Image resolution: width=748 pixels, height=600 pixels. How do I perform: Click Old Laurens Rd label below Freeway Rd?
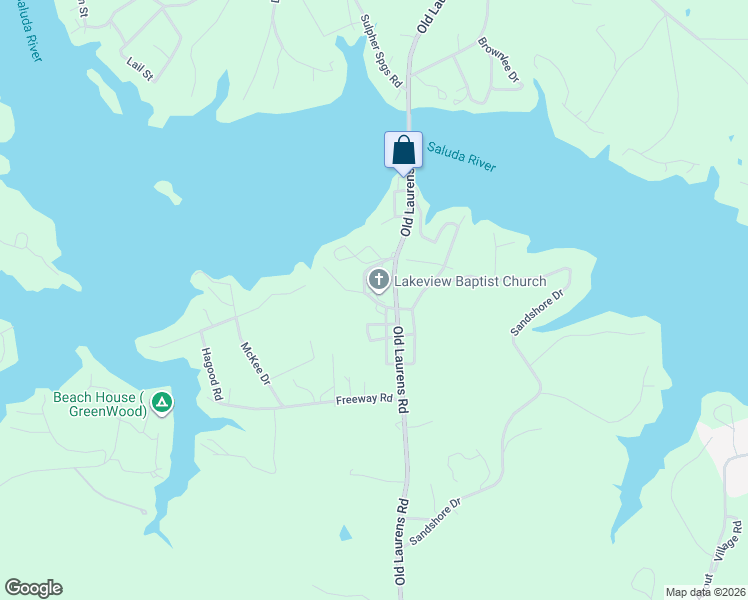click(400, 542)
